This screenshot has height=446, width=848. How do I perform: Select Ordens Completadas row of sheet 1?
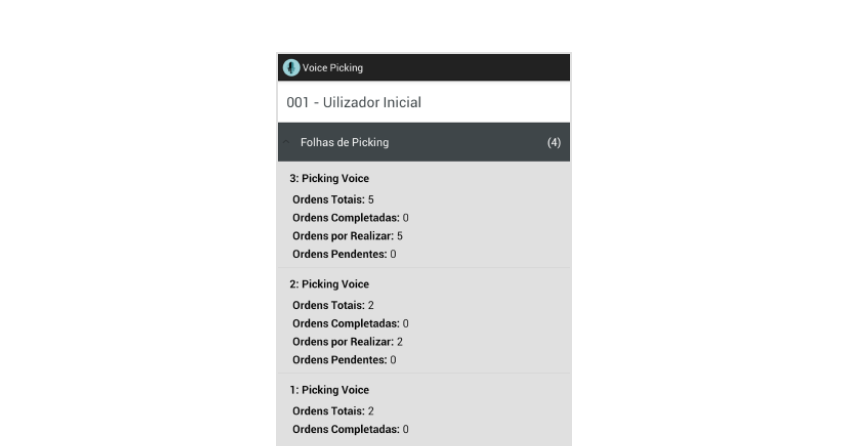point(350,429)
